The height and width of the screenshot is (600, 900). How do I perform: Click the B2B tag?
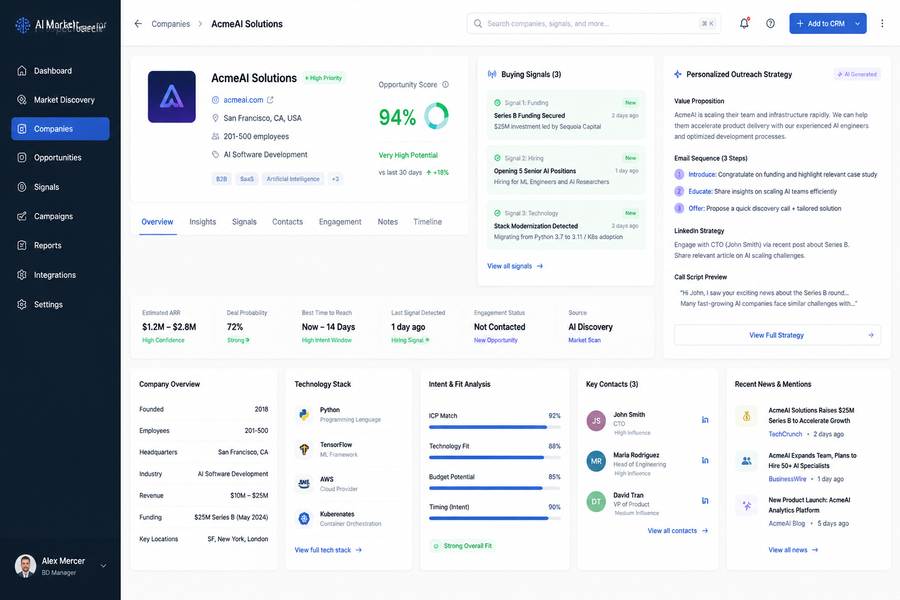click(x=222, y=179)
